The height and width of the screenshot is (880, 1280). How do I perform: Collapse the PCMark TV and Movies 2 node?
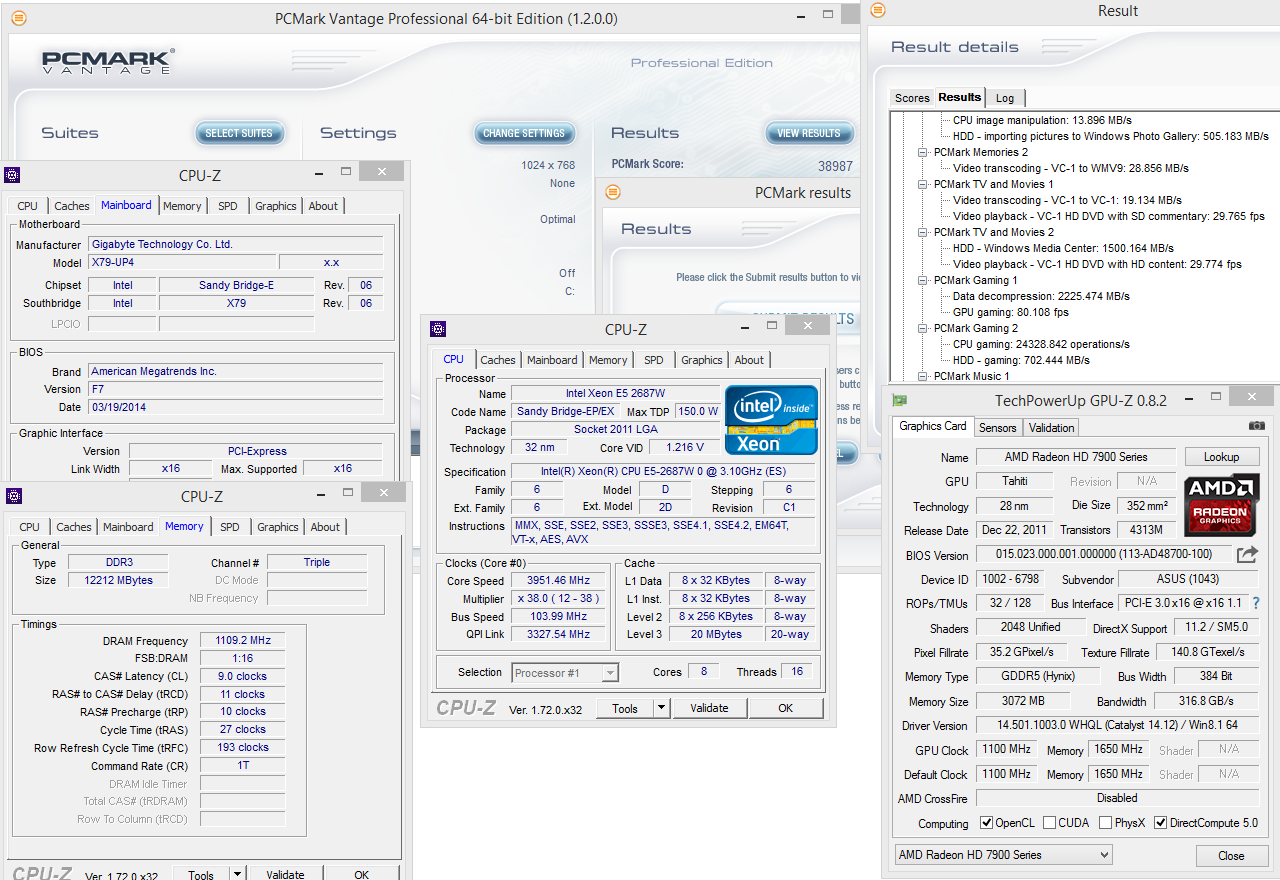click(x=924, y=232)
